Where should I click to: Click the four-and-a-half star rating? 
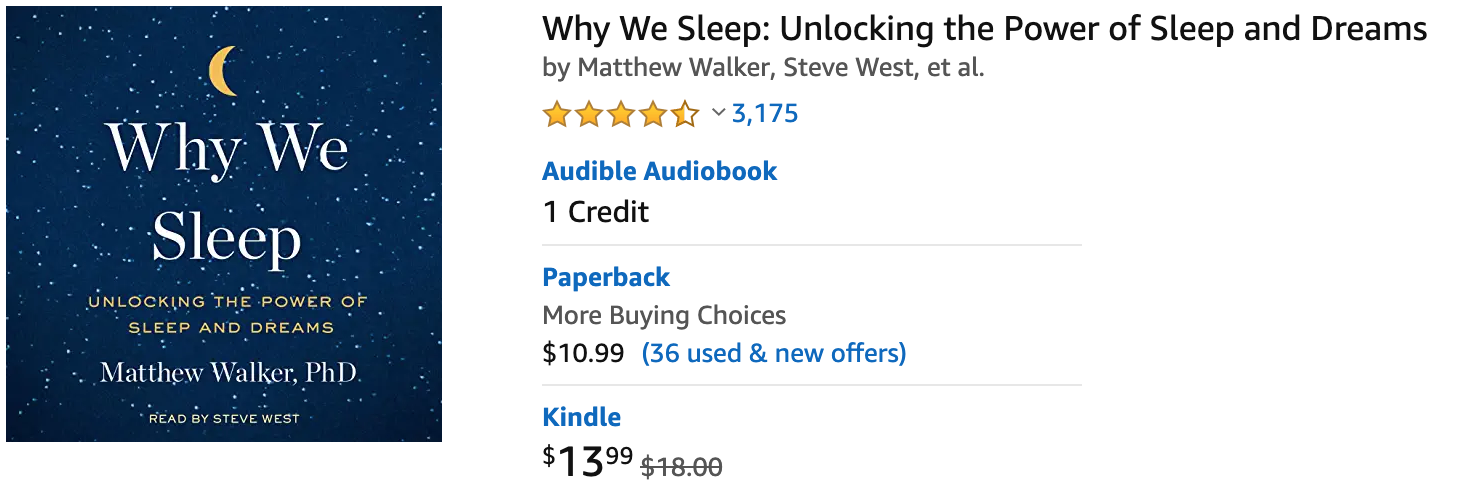click(x=620, y=114)
